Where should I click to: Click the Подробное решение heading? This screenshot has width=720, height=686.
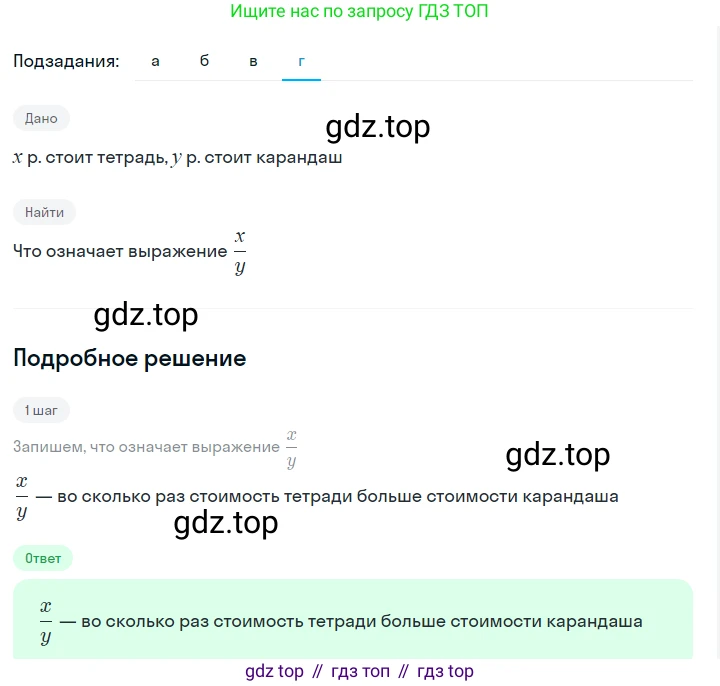[x=130, y=358]
